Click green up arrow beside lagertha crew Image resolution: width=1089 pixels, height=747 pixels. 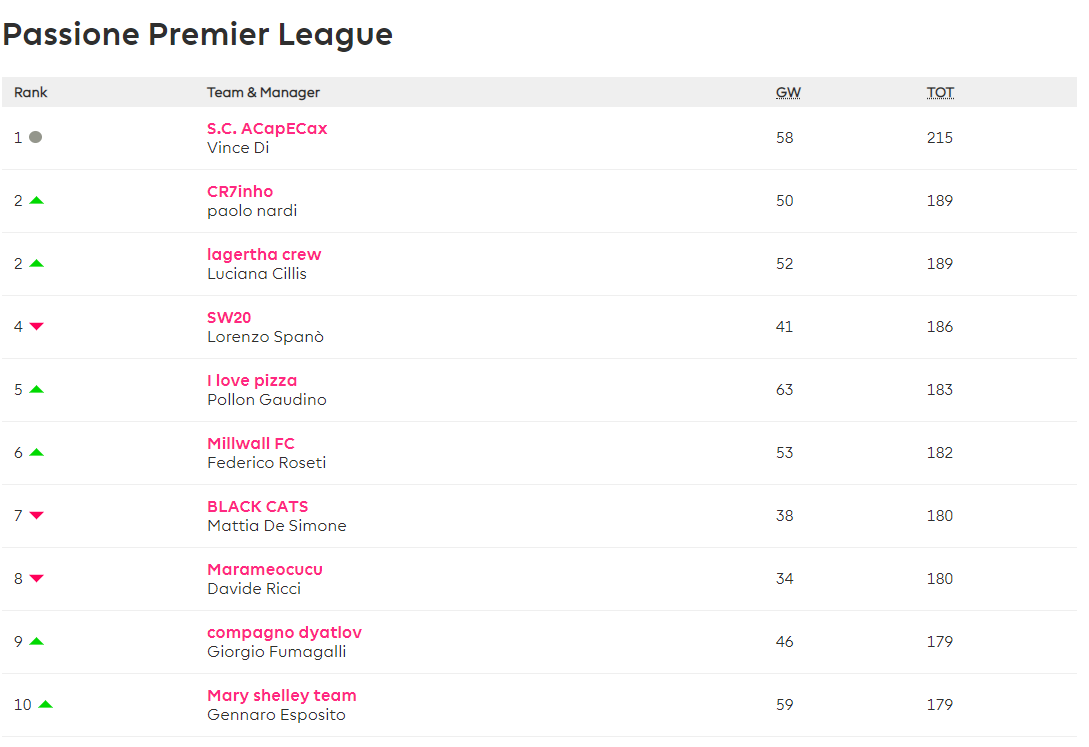37,264
